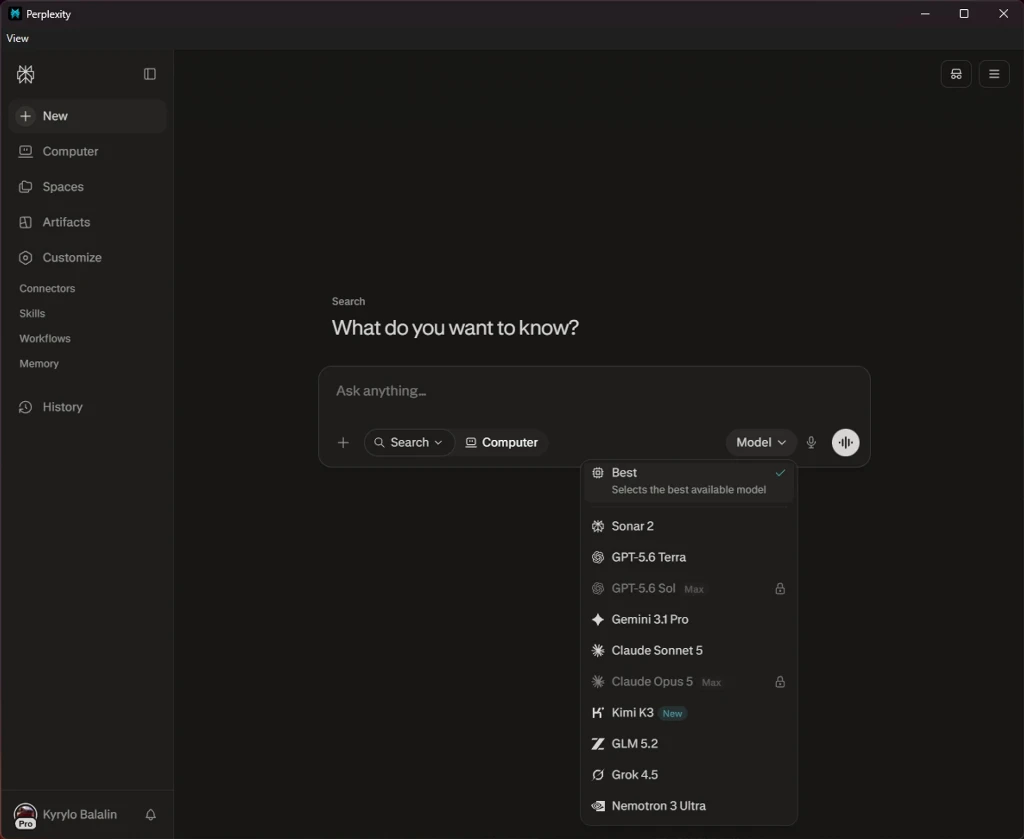This screenshot has height=839, width=1024.
Task: Open Artifacts from the sidebar
Action: [88, 222]
